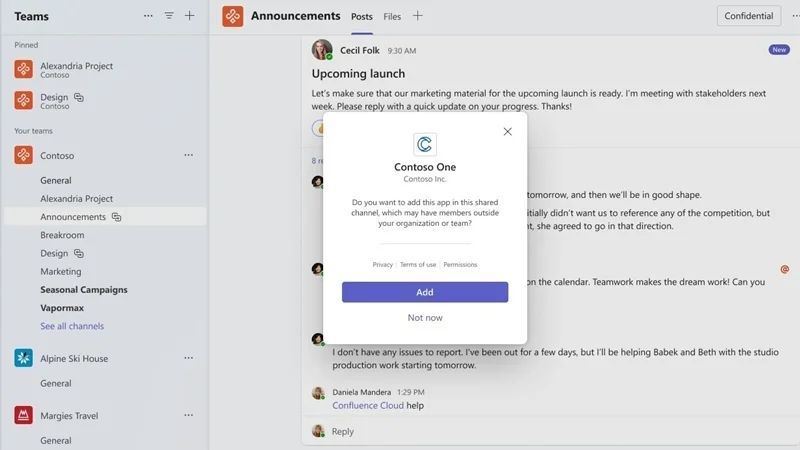Click Add to install the app
This screenshot has width=800, height=450.
(425, 292)
